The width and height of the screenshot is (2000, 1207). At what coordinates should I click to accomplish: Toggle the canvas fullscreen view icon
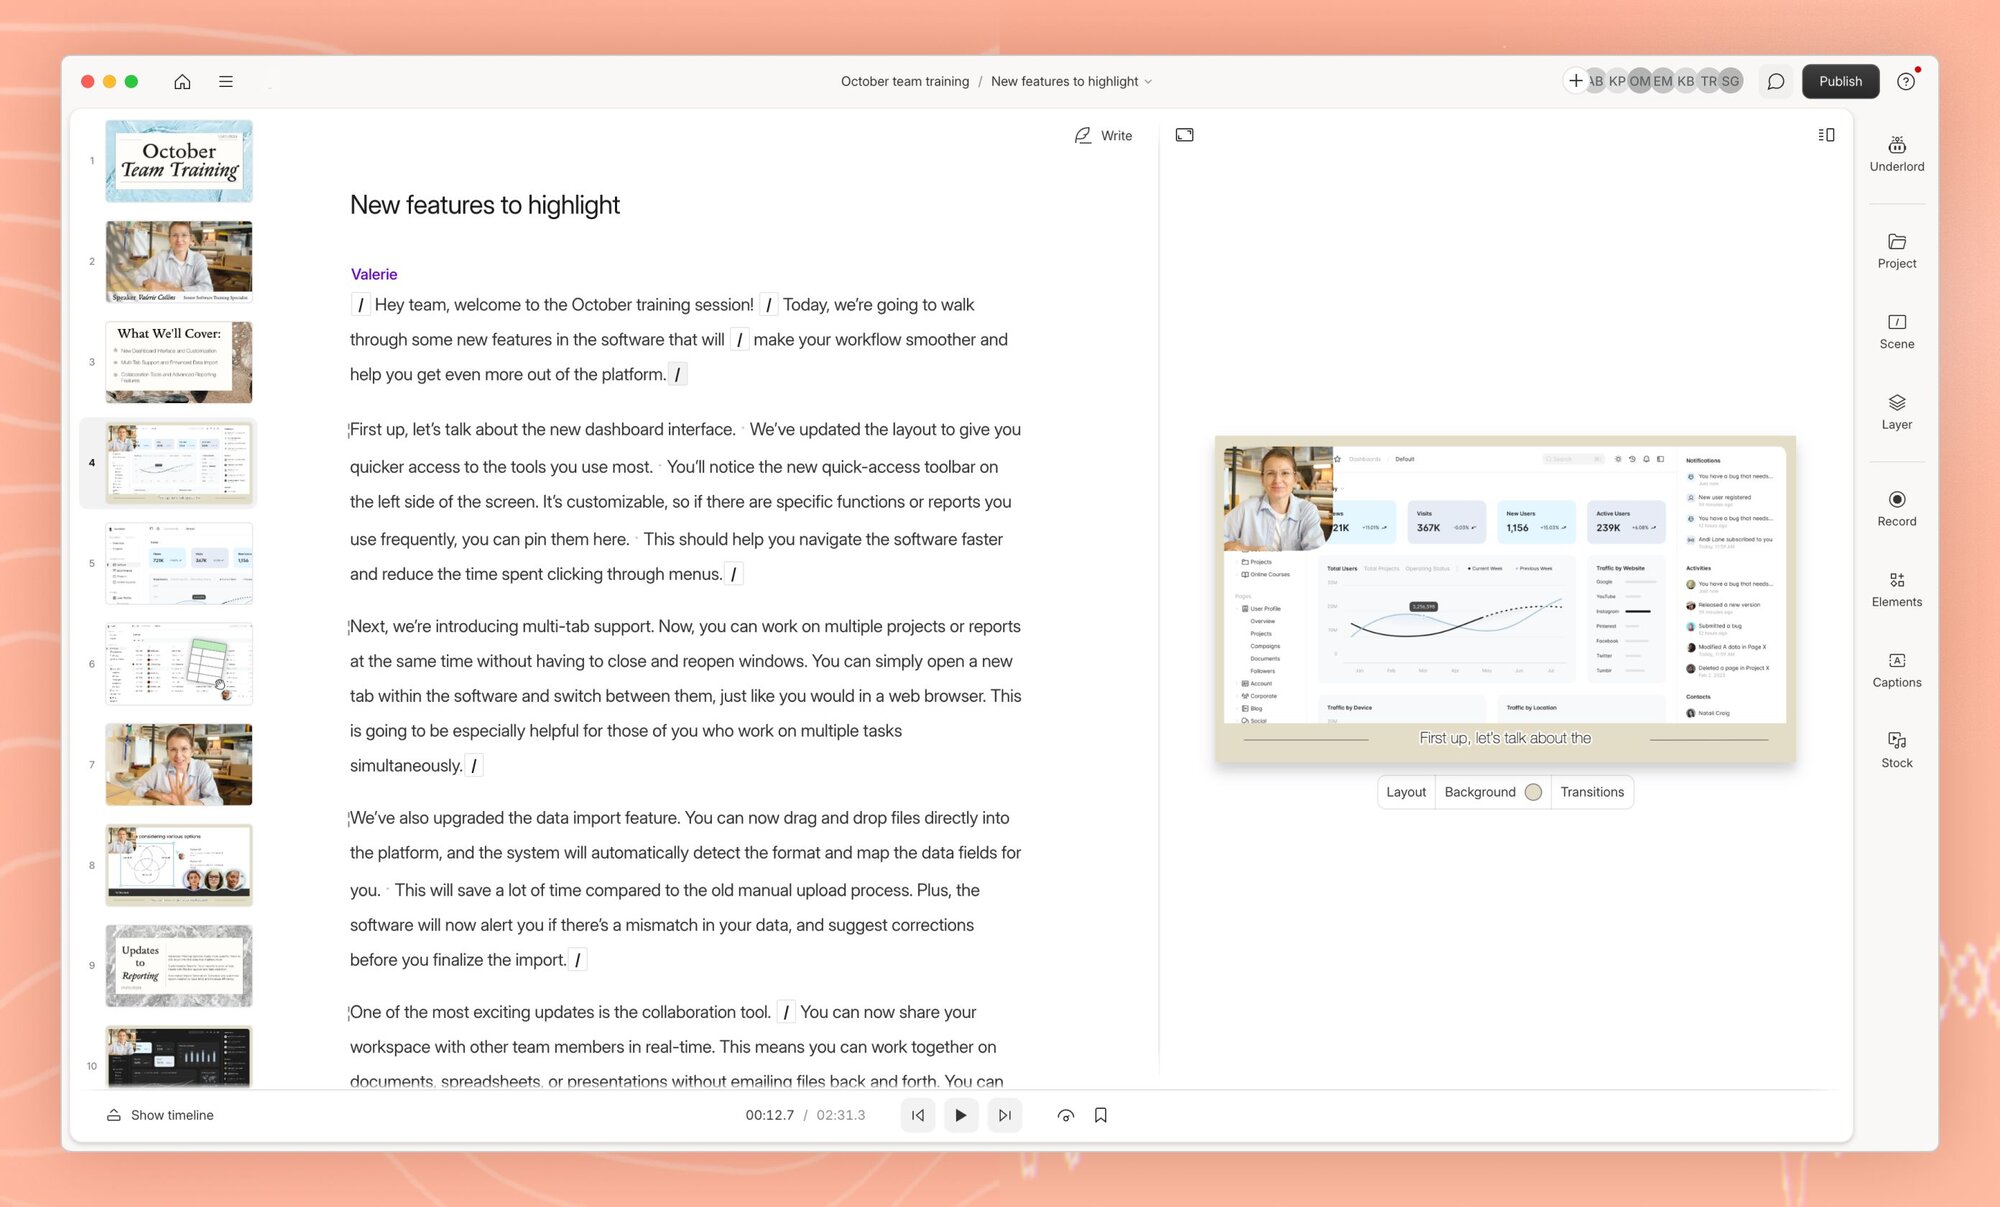(1184, 135)
